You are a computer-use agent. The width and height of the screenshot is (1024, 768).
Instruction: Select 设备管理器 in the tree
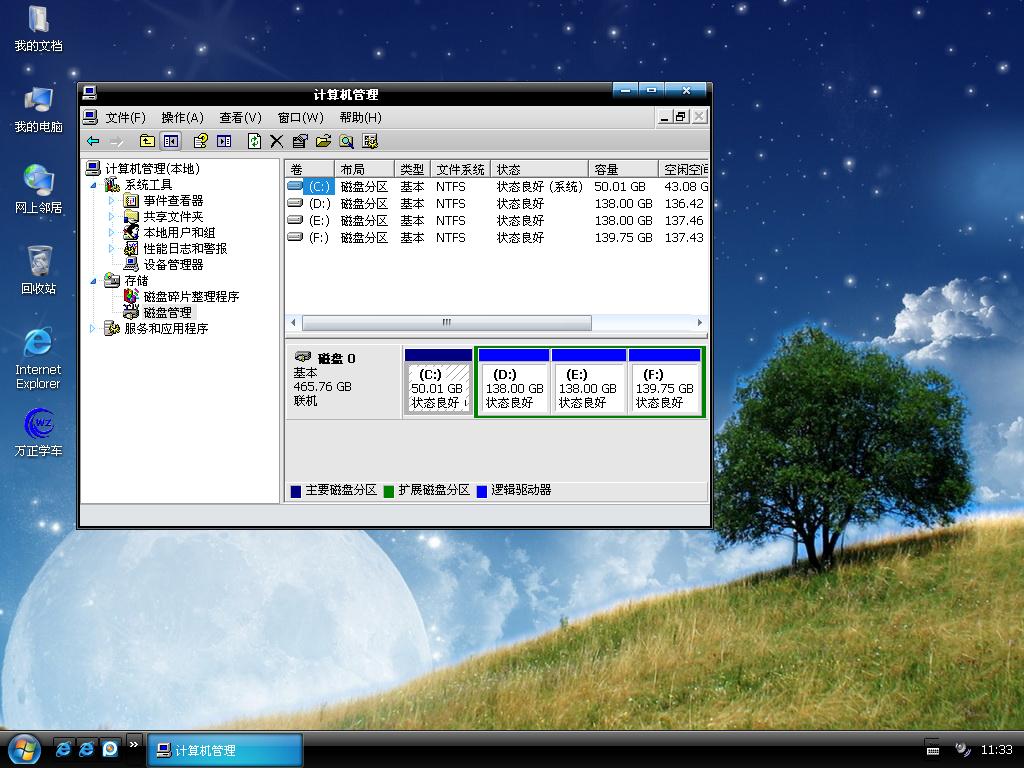(x=172, y=265)
